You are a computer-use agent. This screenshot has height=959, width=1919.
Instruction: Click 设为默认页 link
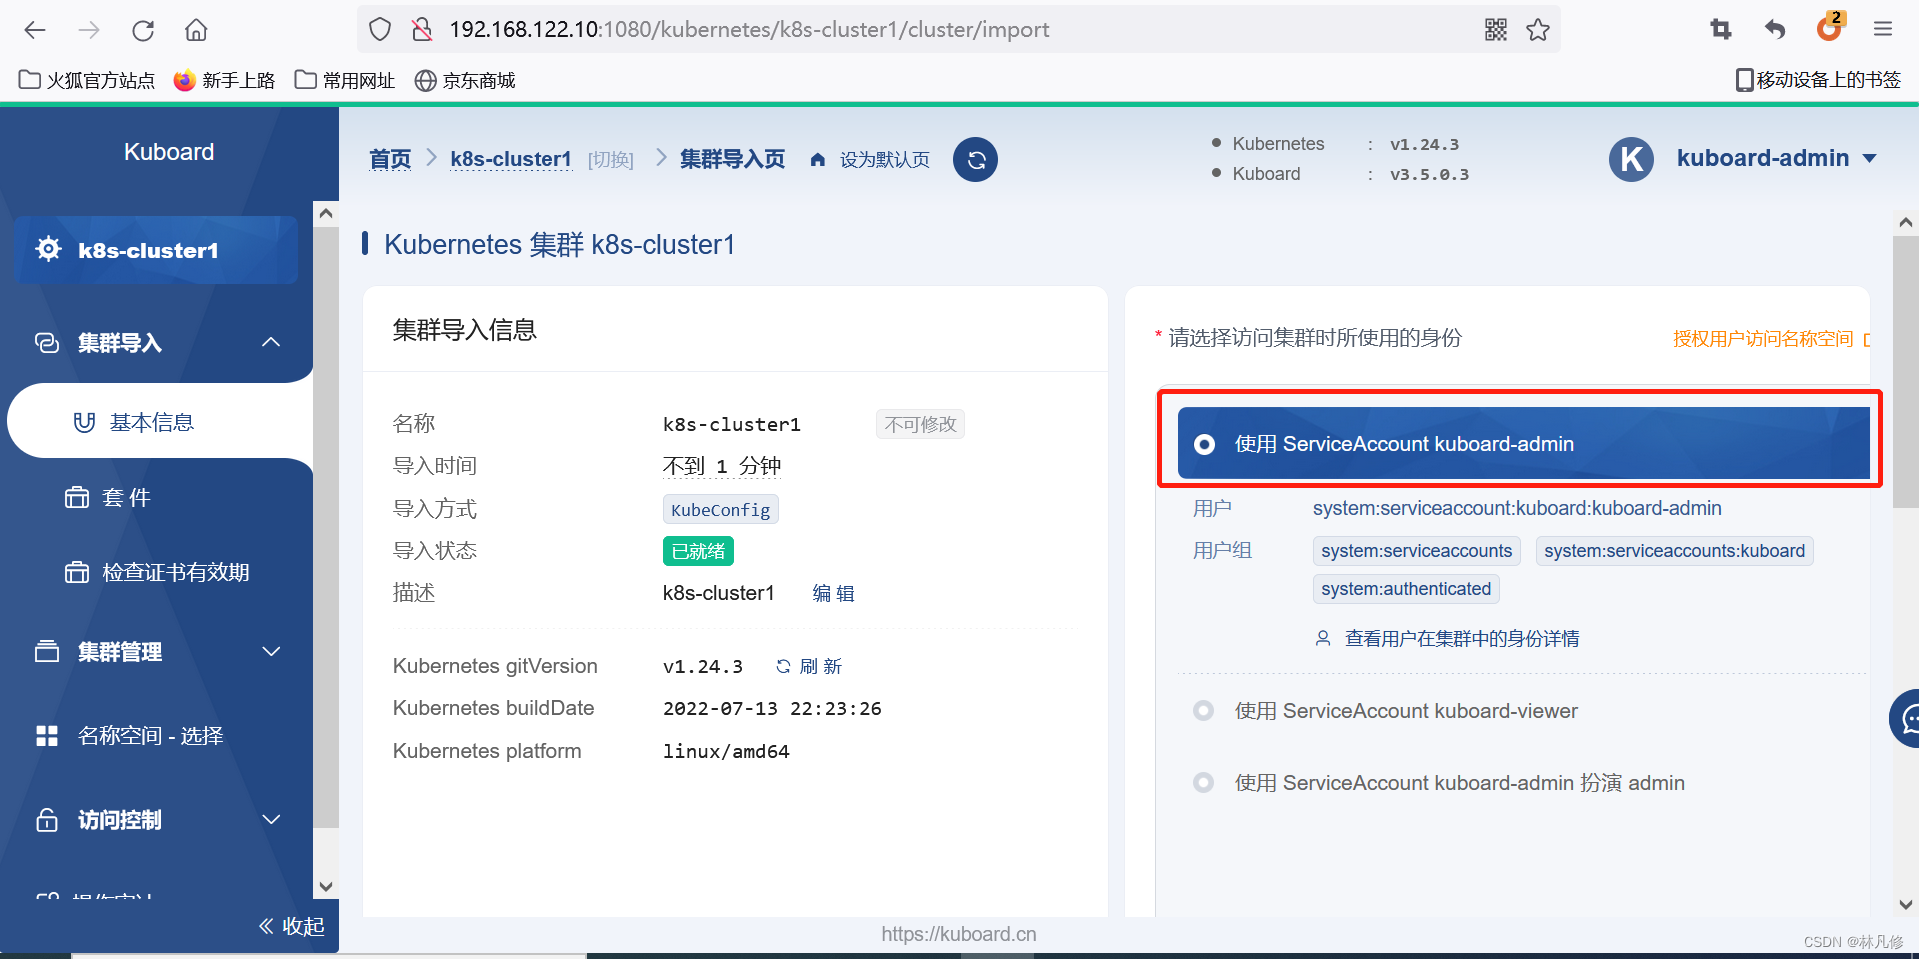(885, 160)
